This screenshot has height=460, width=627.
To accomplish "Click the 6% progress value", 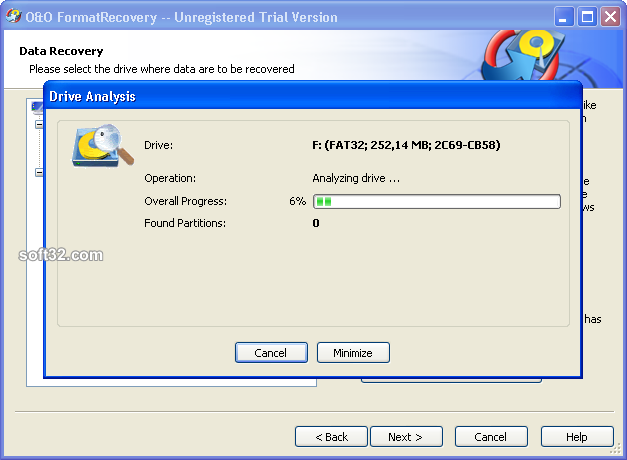I will coord(298,201).
